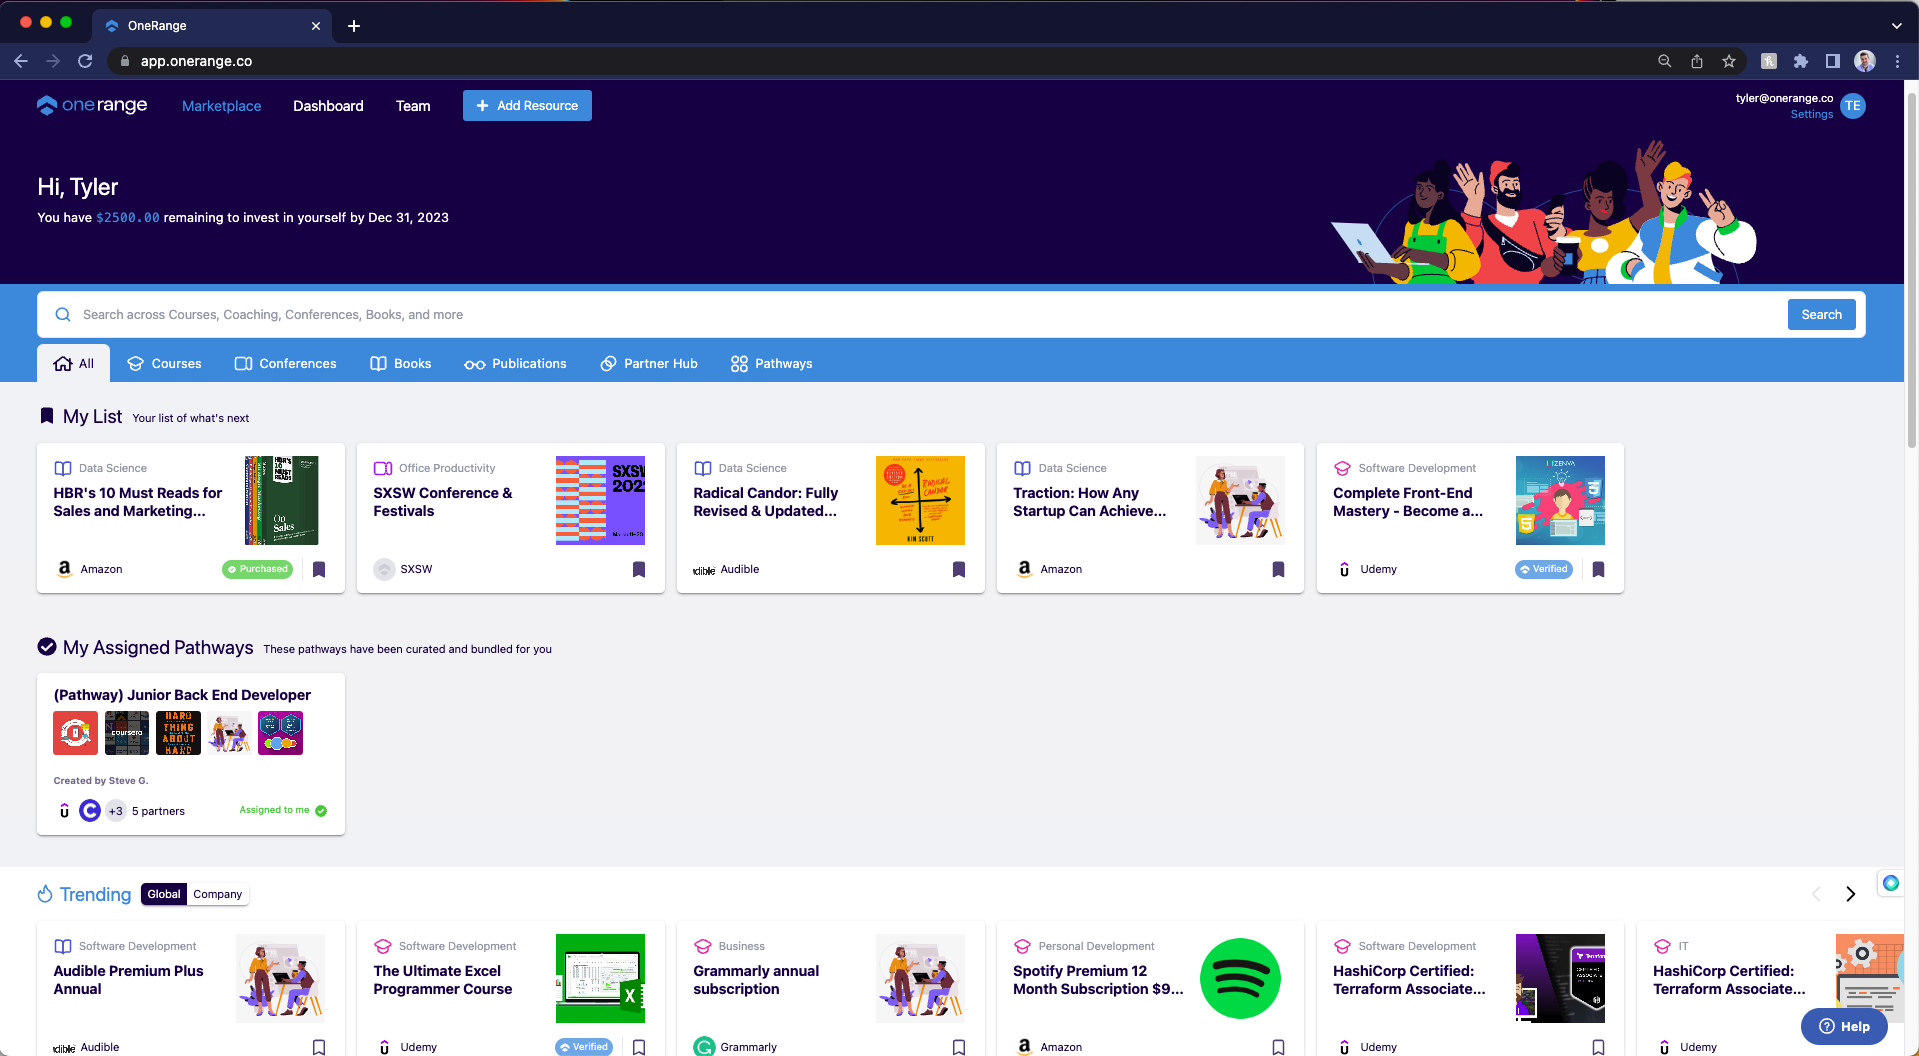The height and width of the screenshot is (1056, 1919).
Task: Show next Trending items with right arrow
Action: [x=1850, y=894]
